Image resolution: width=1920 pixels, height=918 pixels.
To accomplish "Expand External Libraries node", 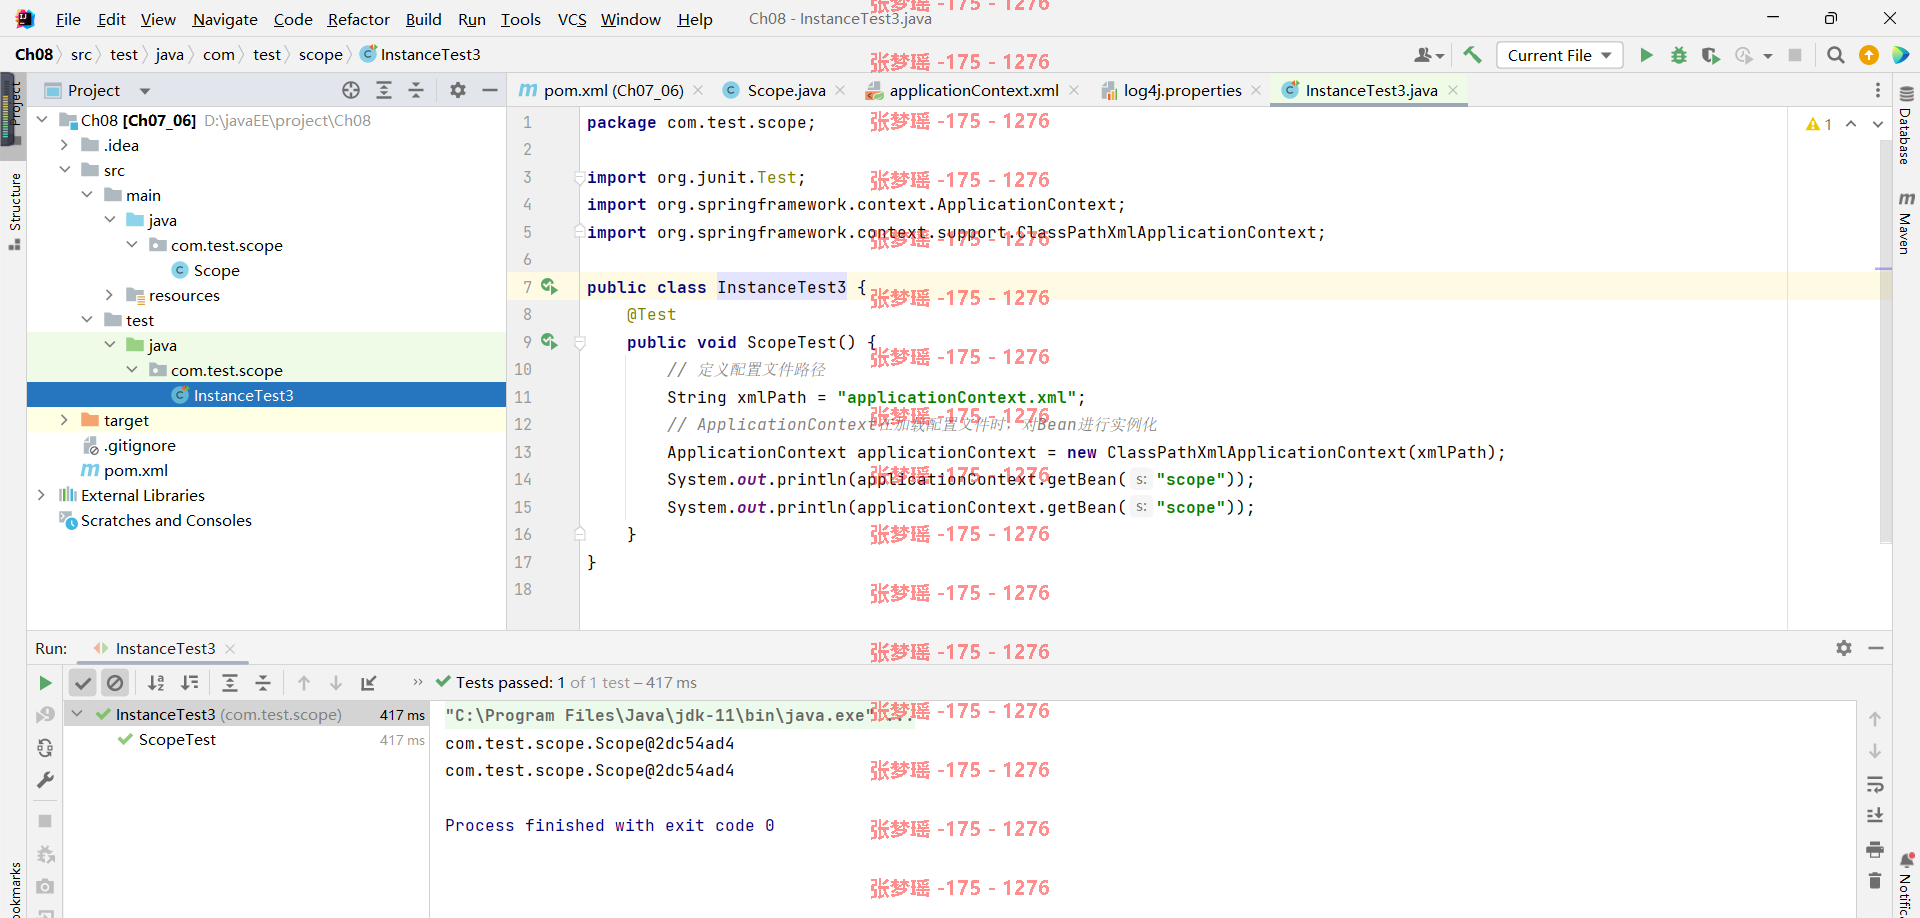I will point(42,495).
